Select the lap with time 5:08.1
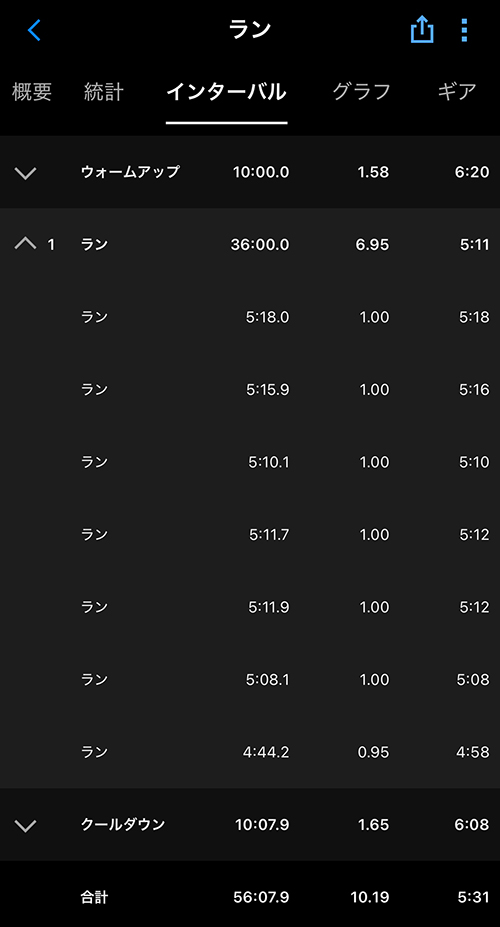Viewport: 500px width, 927px height. (250, 679)
